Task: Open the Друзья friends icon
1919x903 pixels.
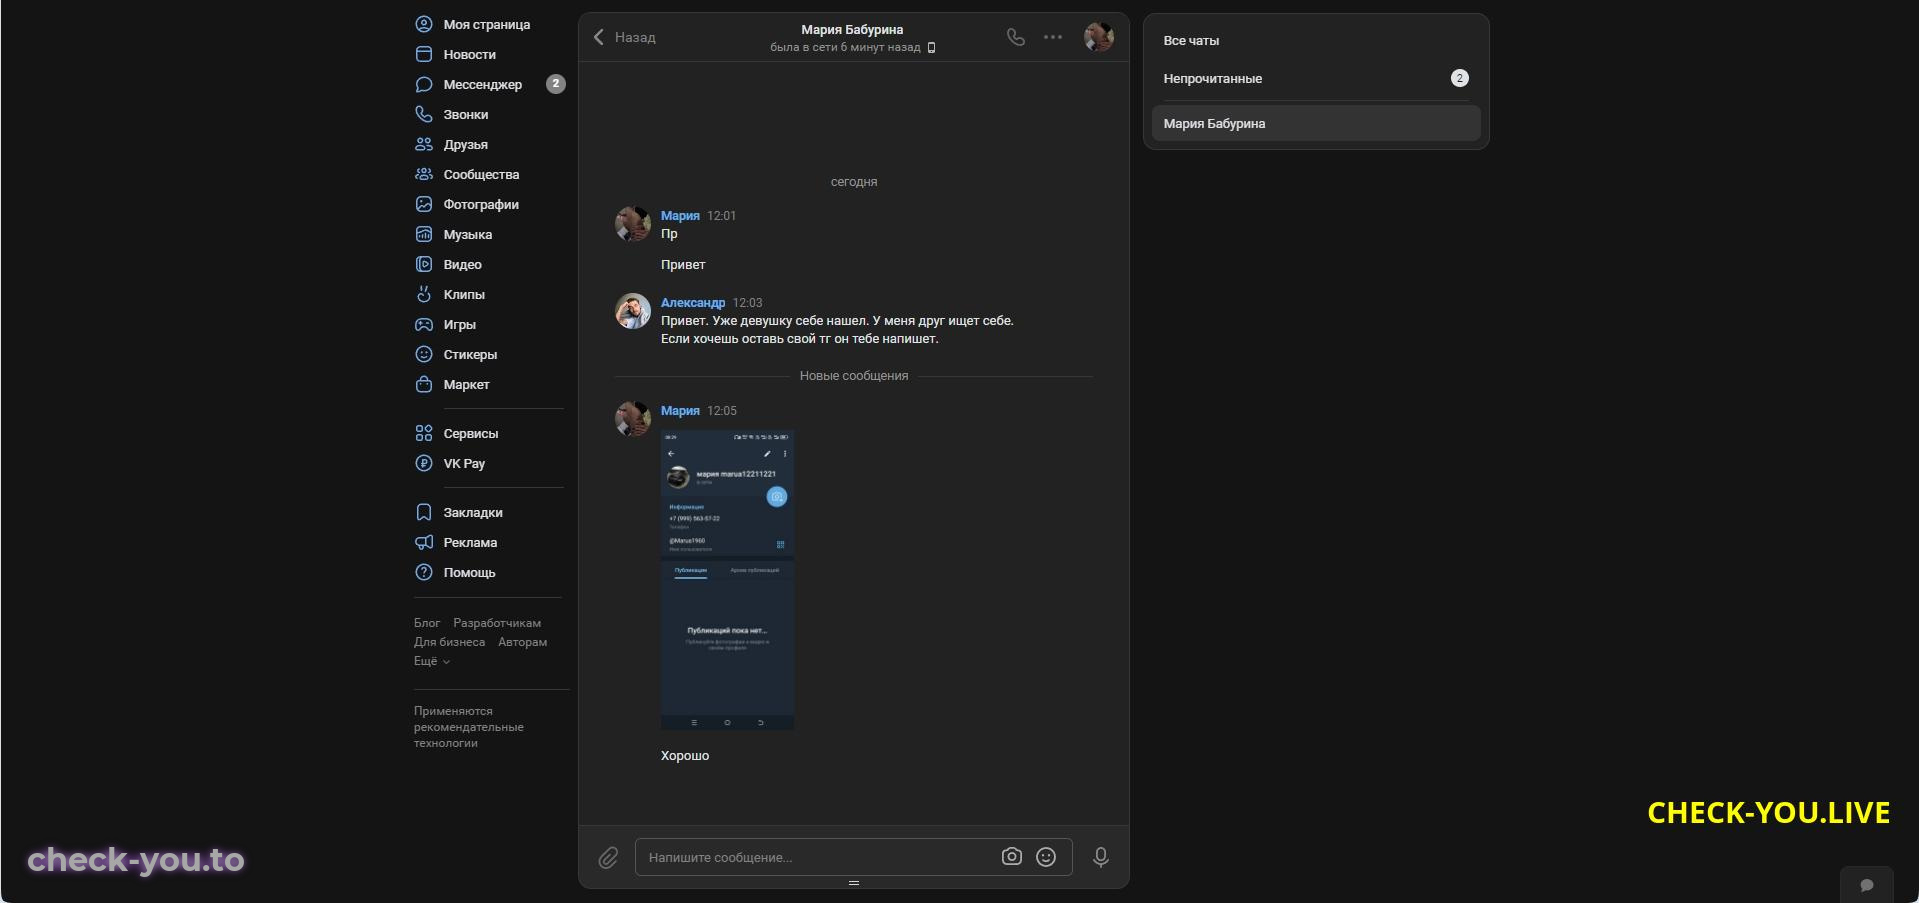Action: [x=424, y=144]
